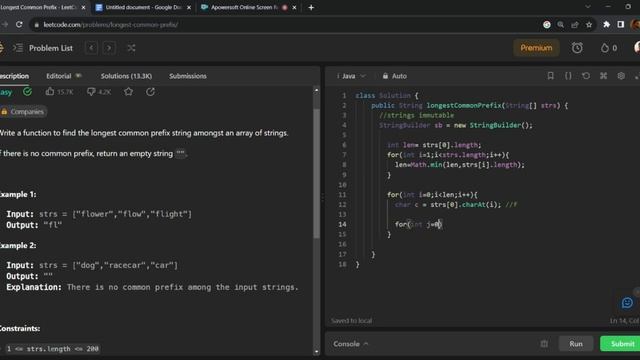This screenshot has height=360, width=640.
Task: Switch to the Submissions tab
Action: click(x=188, y=76)
